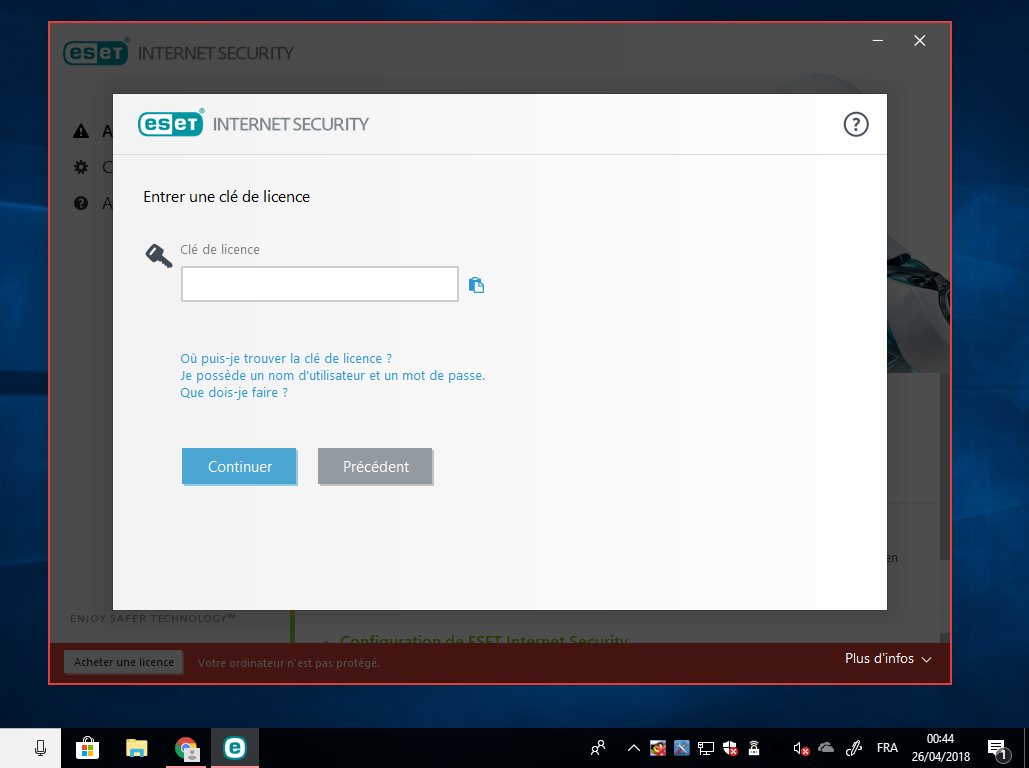Open the People icon on the taskbar
Image resolution: width=1029 pixels, height=768 pixels.
598,748
